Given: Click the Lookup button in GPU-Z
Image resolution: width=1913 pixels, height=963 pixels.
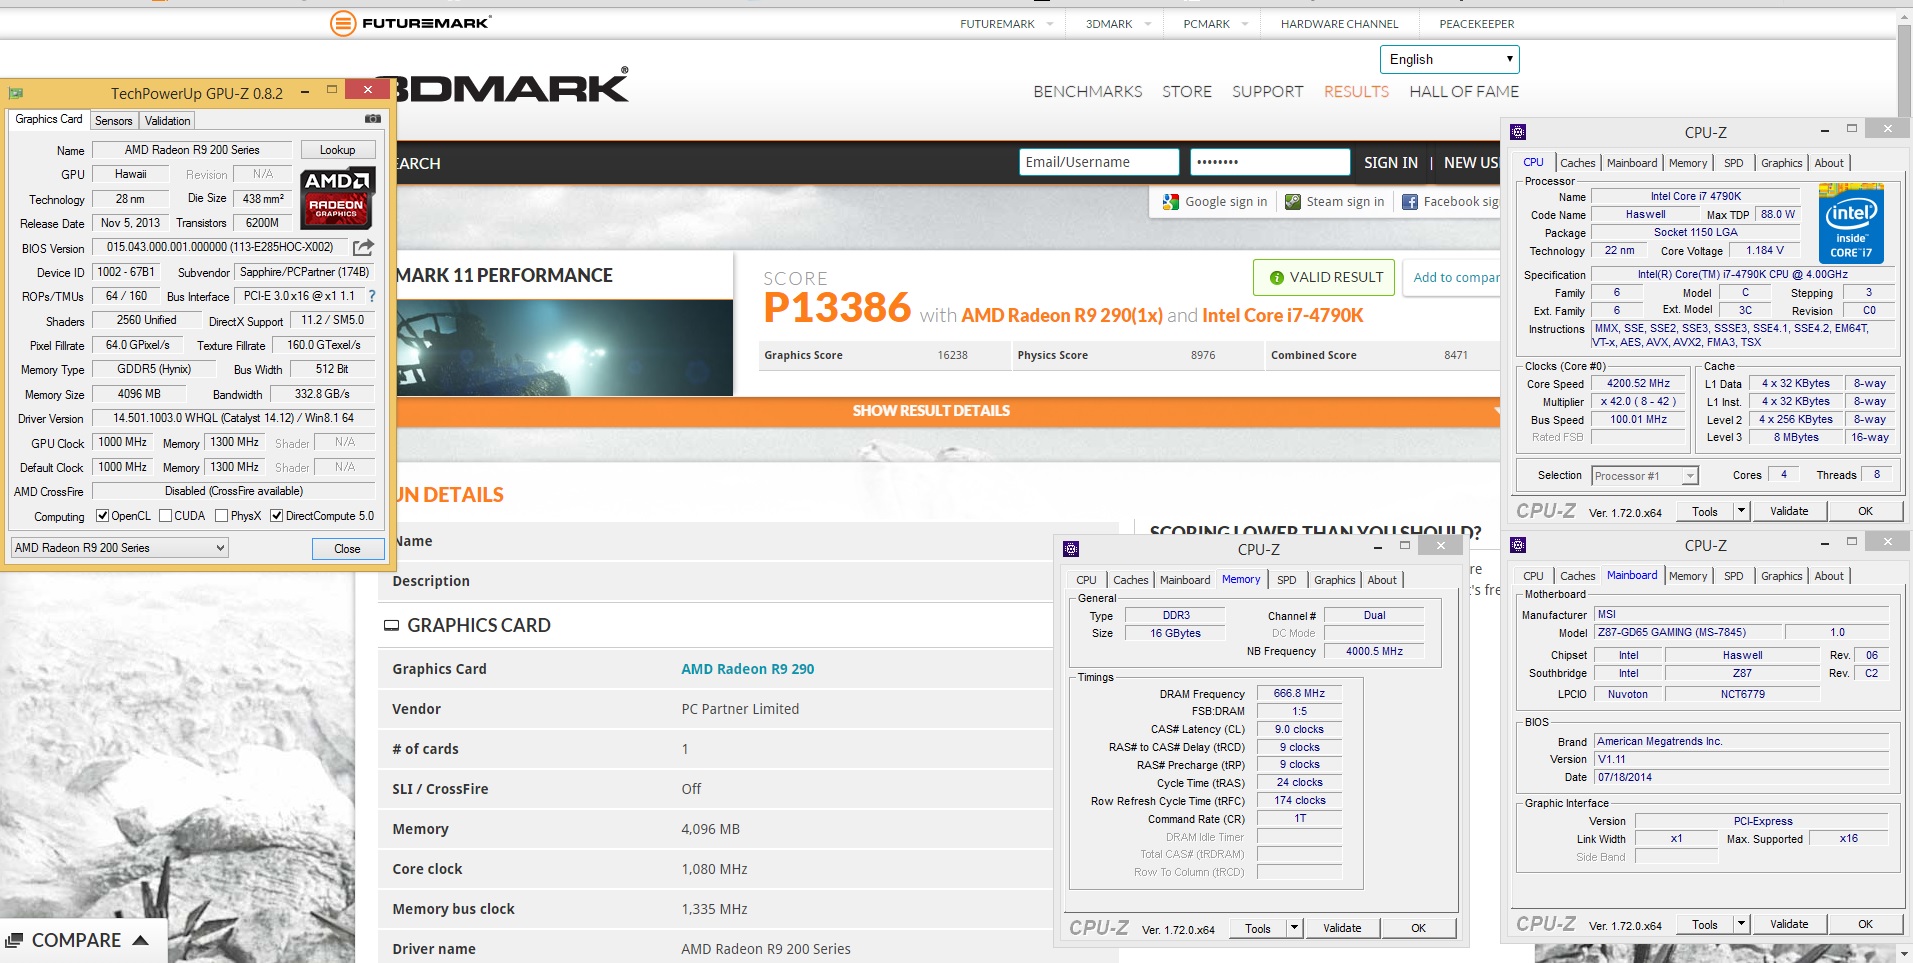Looking at the screenshot, I should tap(337, 150).
